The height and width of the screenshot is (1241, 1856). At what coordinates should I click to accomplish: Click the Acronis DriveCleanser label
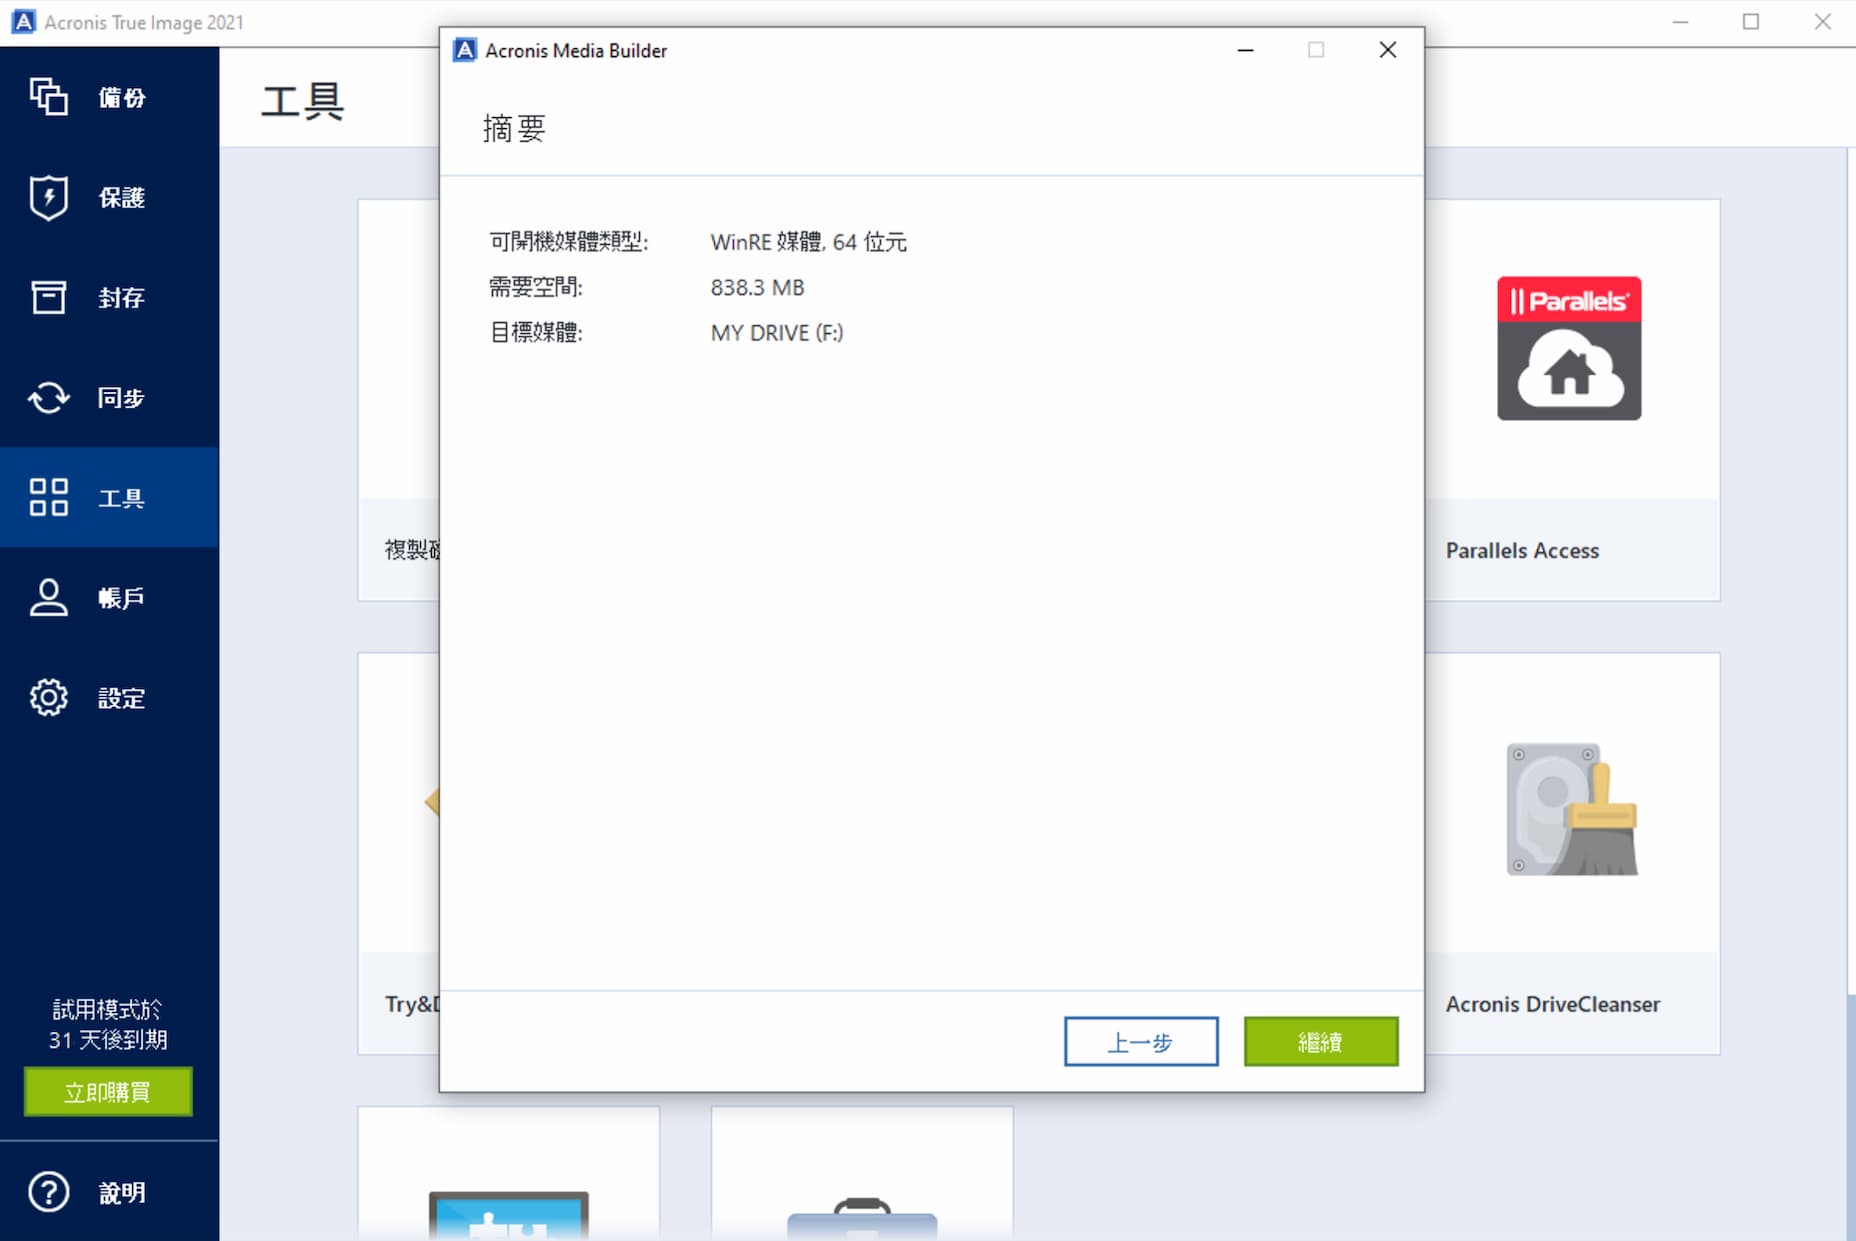click(x=1552, y=1004)
